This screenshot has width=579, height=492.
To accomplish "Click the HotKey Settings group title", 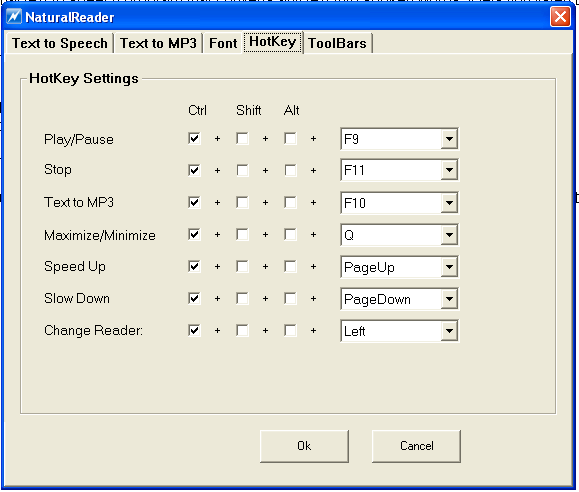I will pyautogui.click(x=84, y=79).
